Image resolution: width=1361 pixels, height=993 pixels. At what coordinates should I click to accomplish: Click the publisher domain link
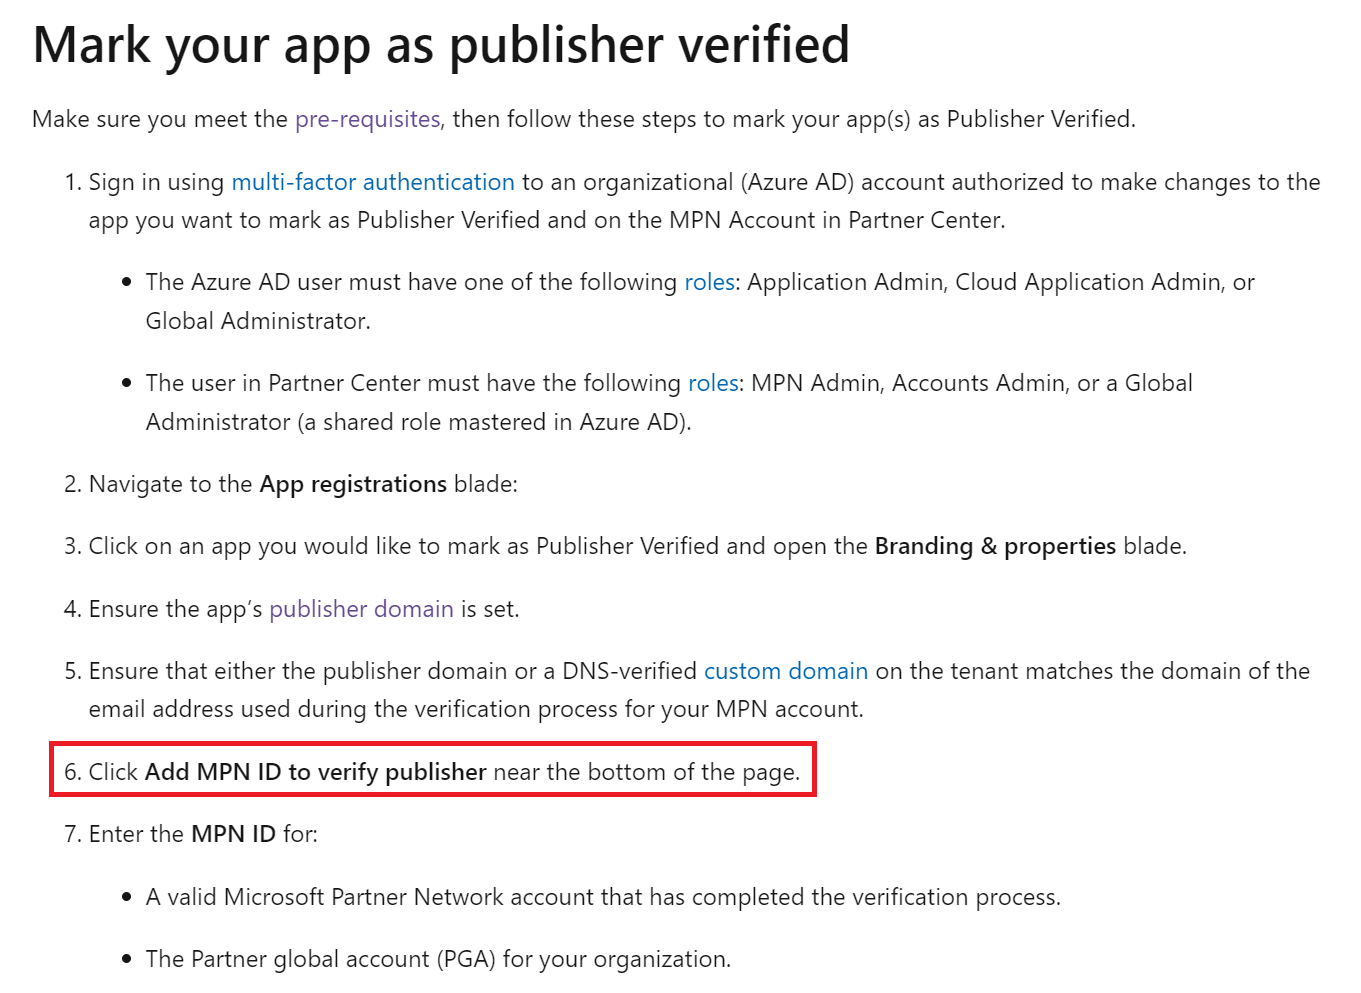pos(361,609)
